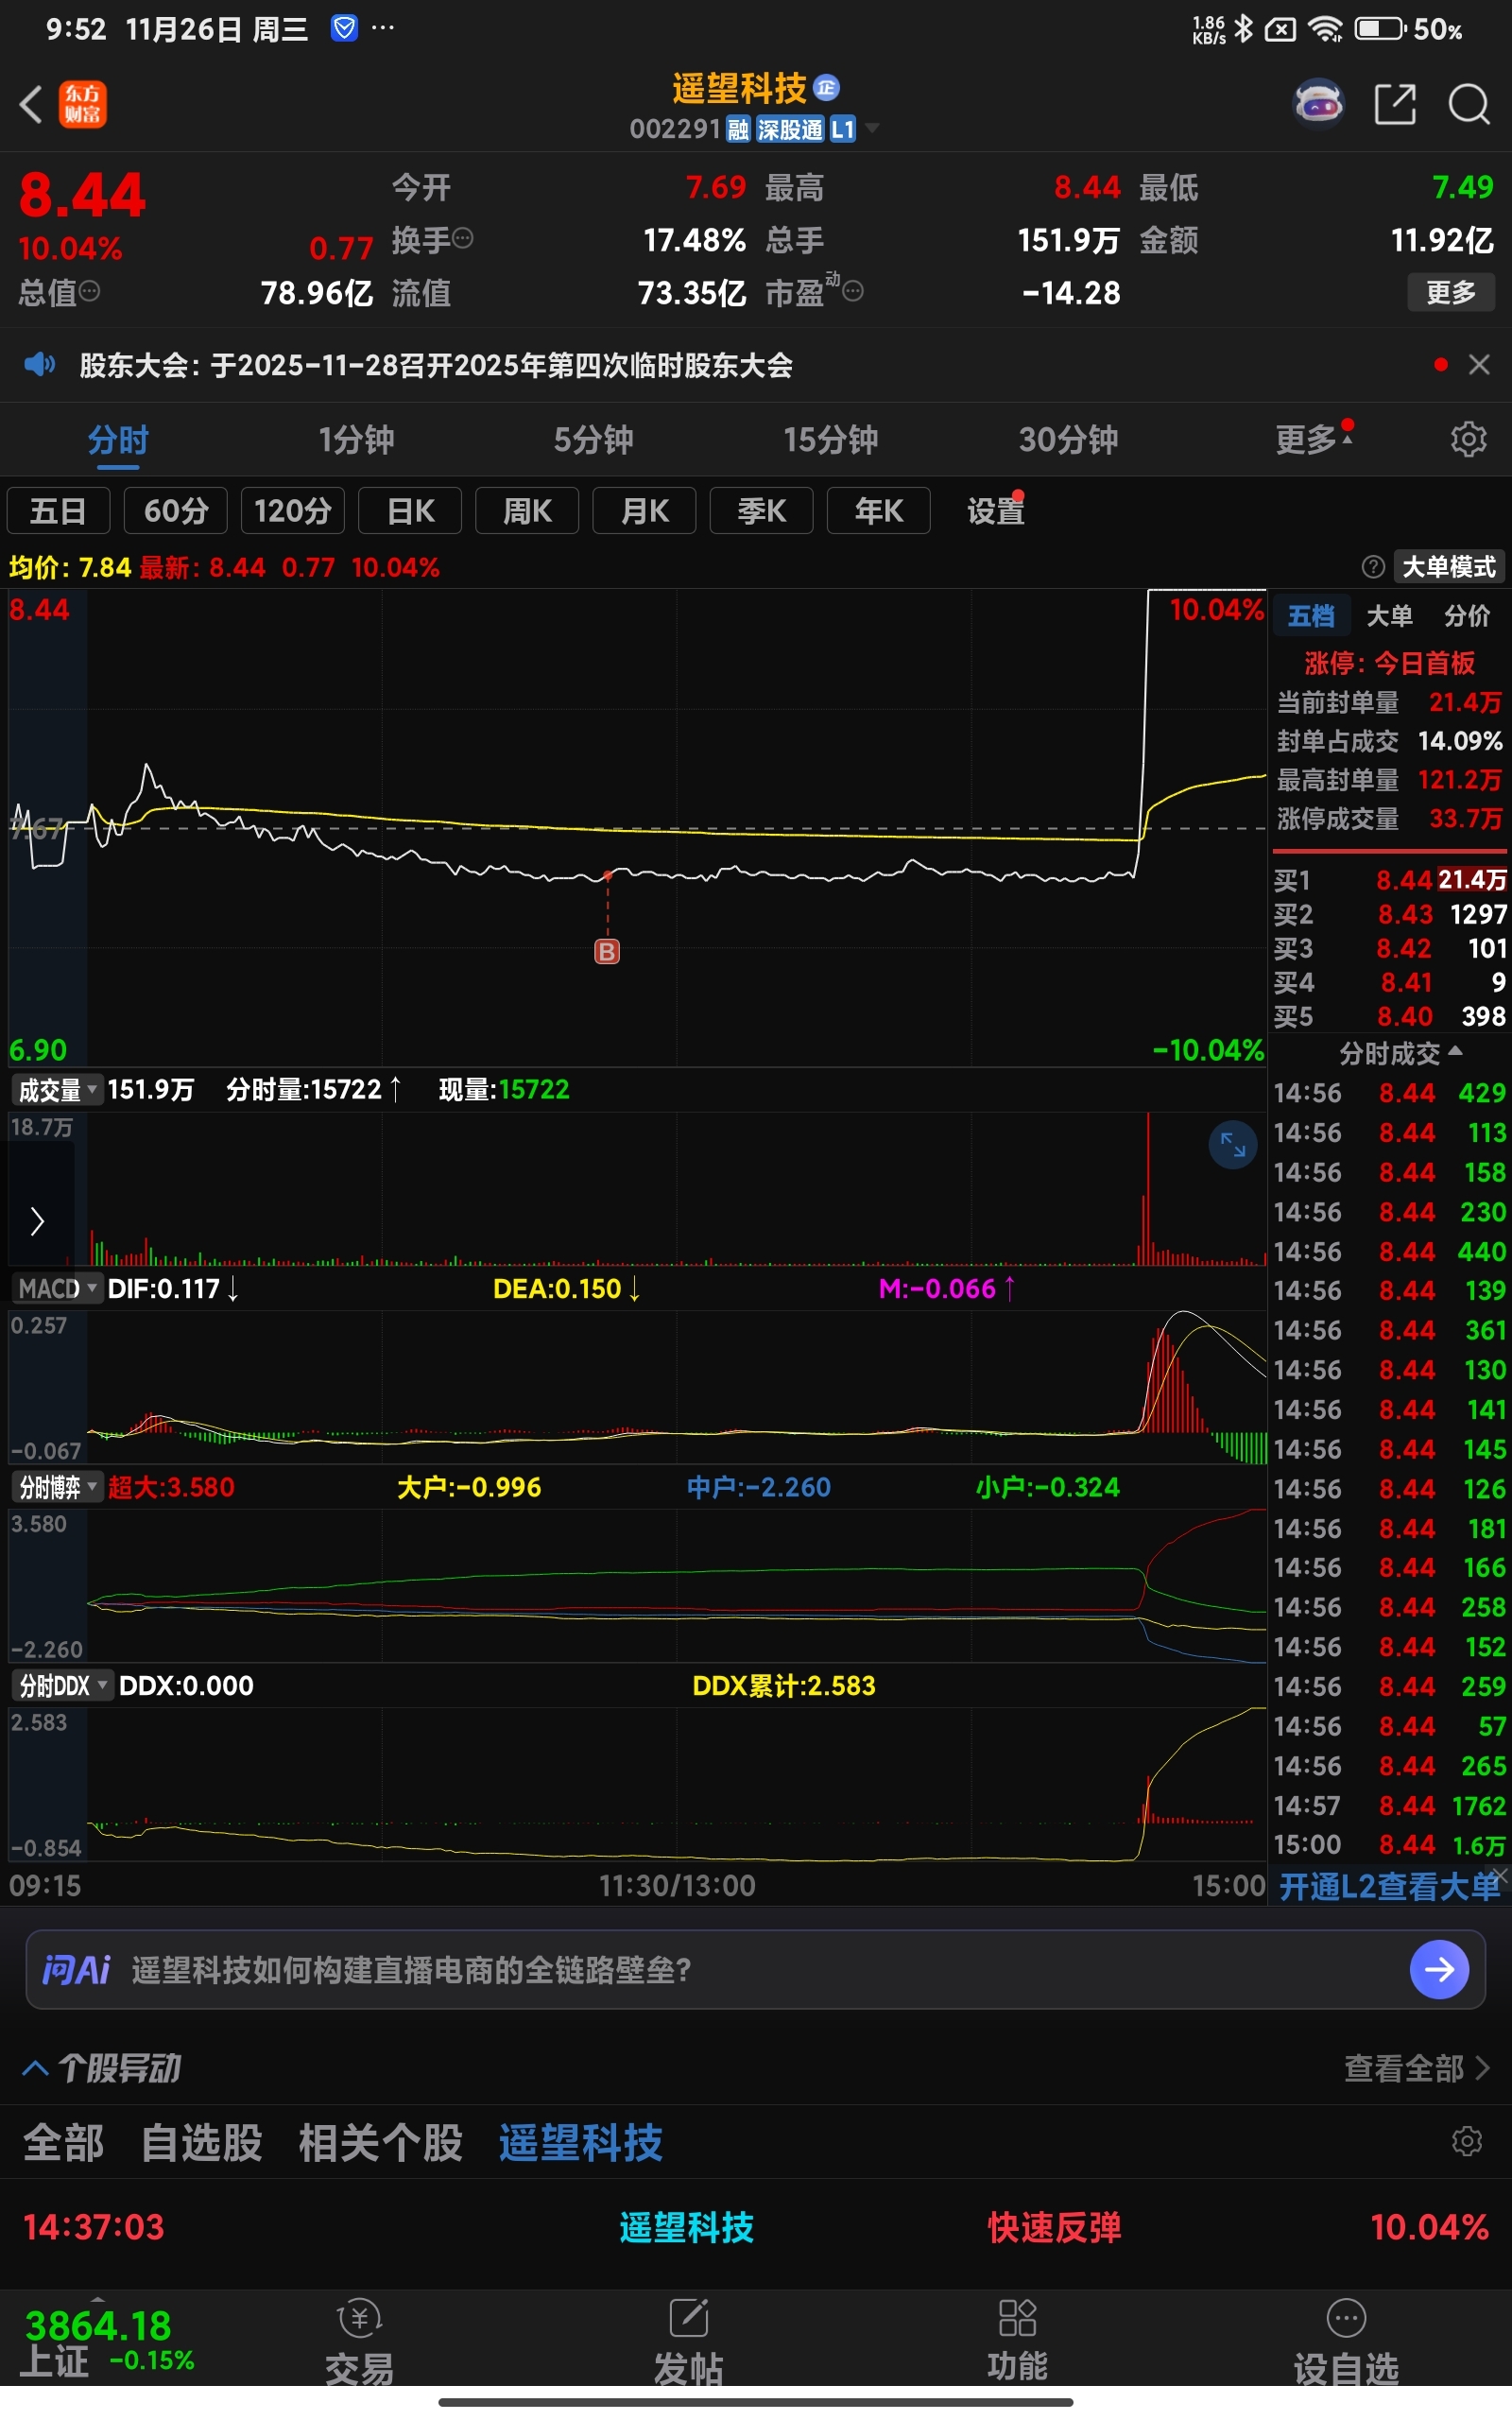1512x2420 pixels.
Task: Tap the back arrow icon
Action: tap(31, 104)
